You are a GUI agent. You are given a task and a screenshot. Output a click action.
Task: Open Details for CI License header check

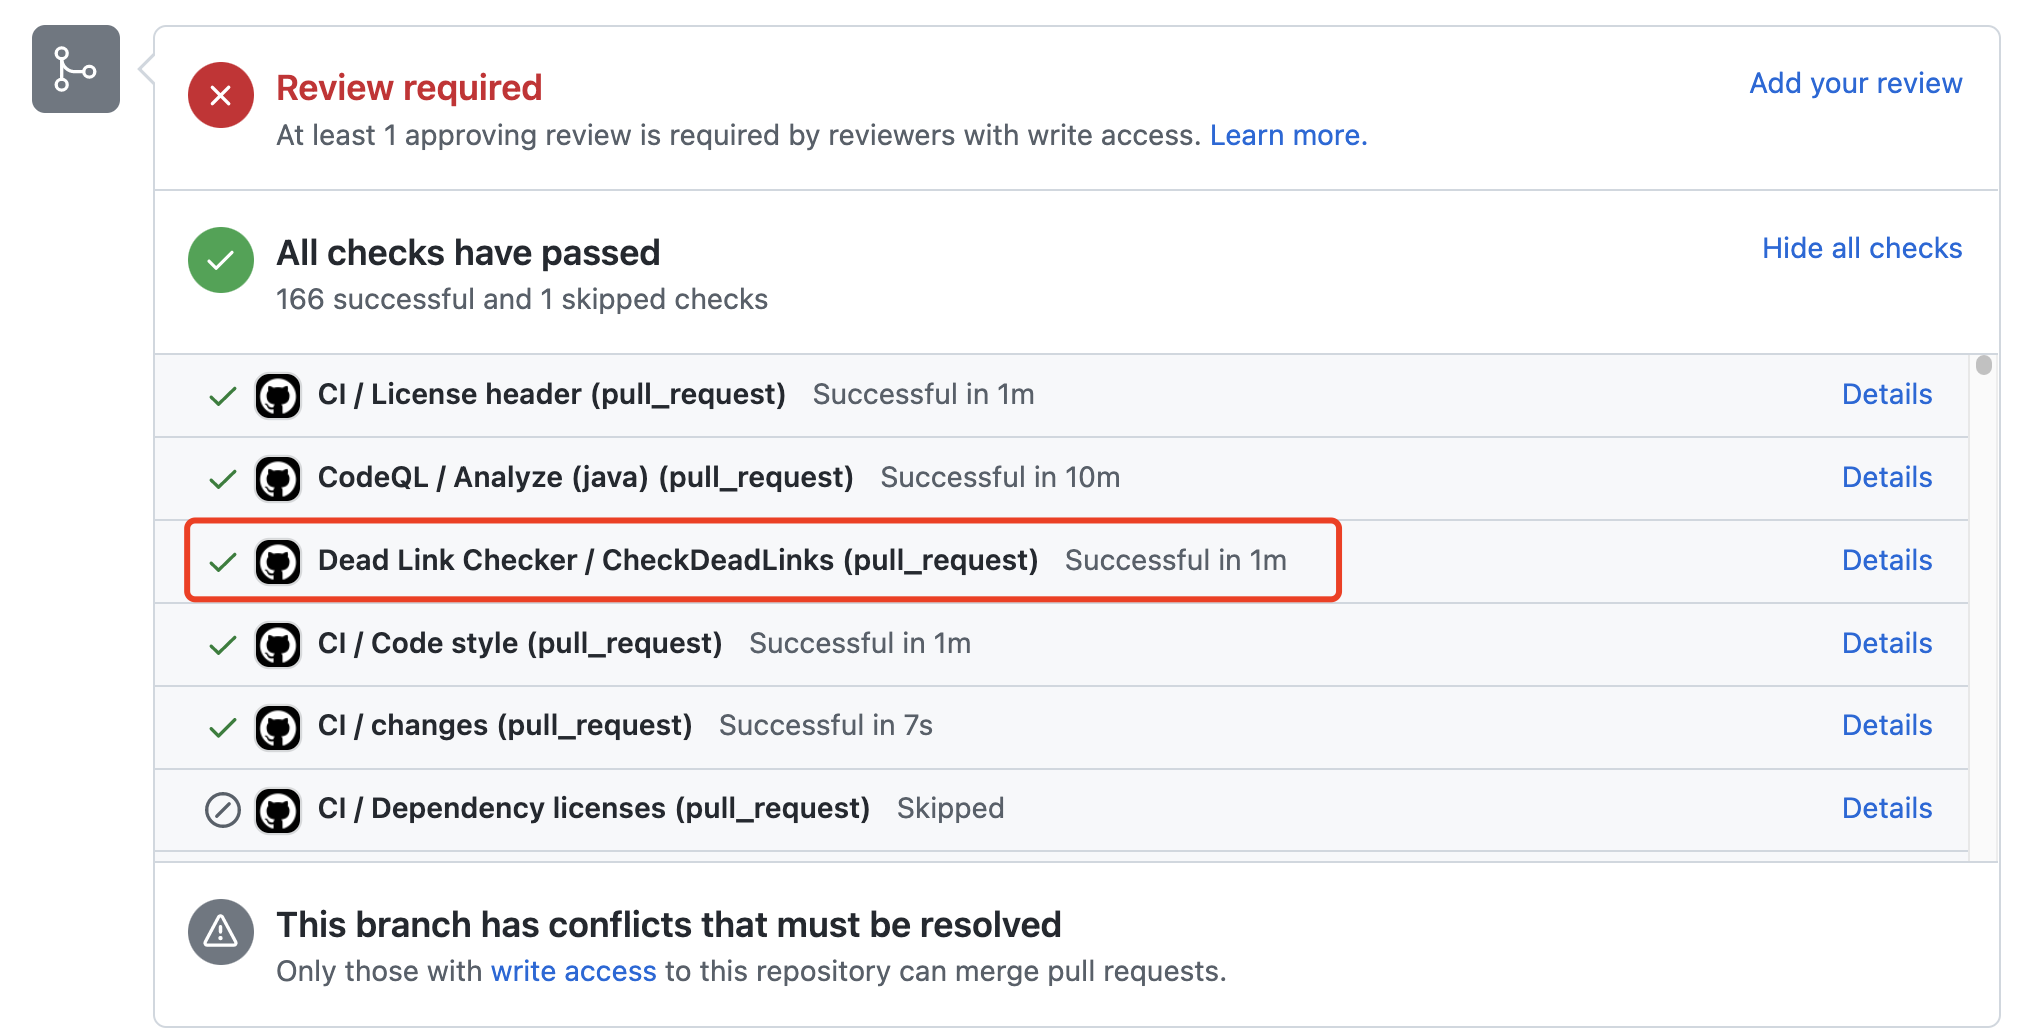1886,394
